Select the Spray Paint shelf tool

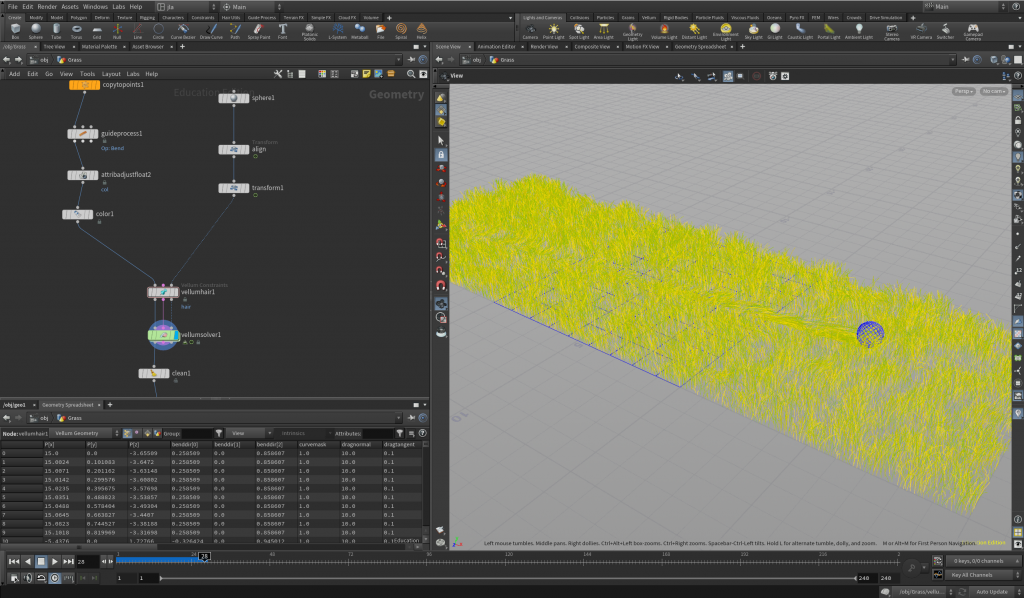point(259,31)
